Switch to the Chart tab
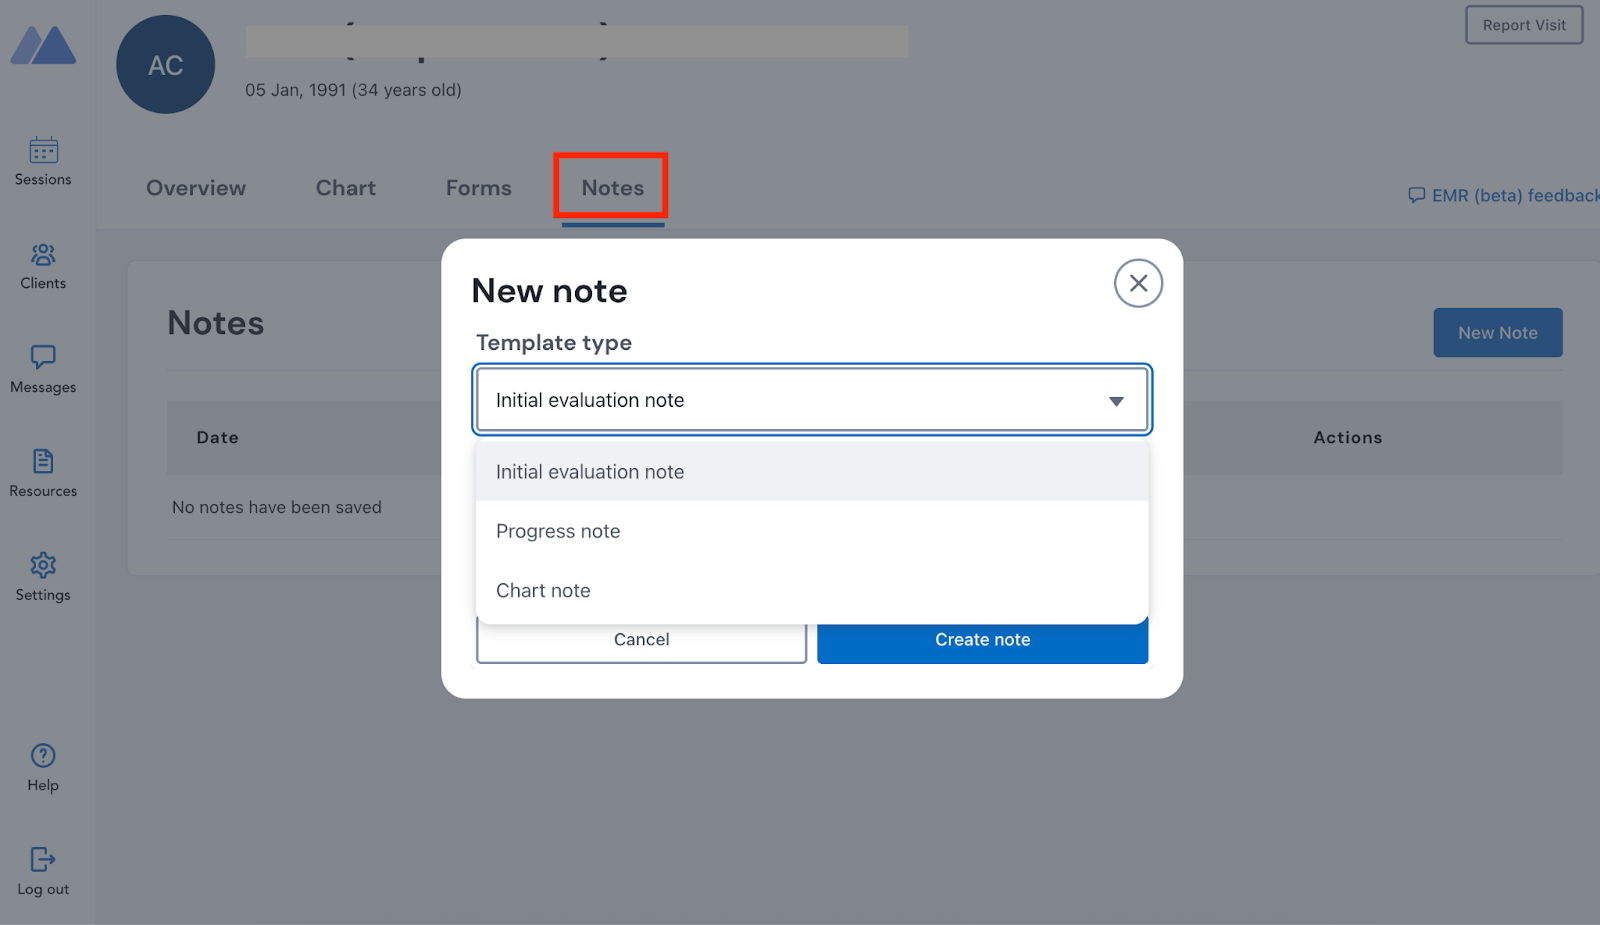Viewport: 1600px width, 925px height. [345, 188]
